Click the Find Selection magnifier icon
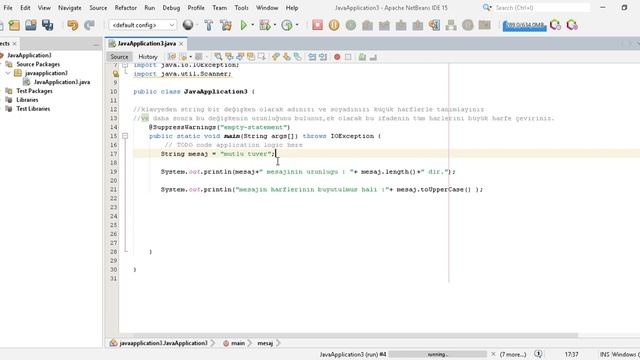640x360 pixels. (218, 57)
